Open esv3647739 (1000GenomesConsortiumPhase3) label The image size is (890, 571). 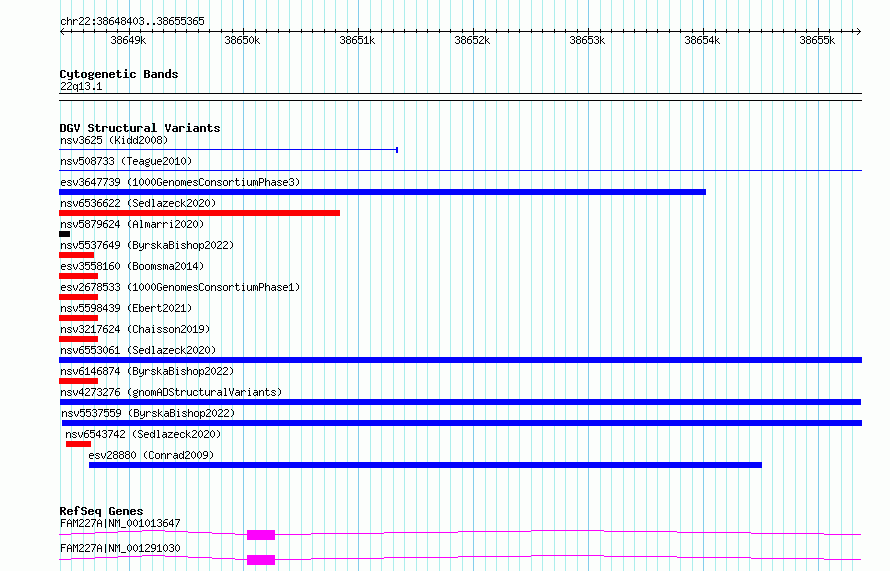180,182
